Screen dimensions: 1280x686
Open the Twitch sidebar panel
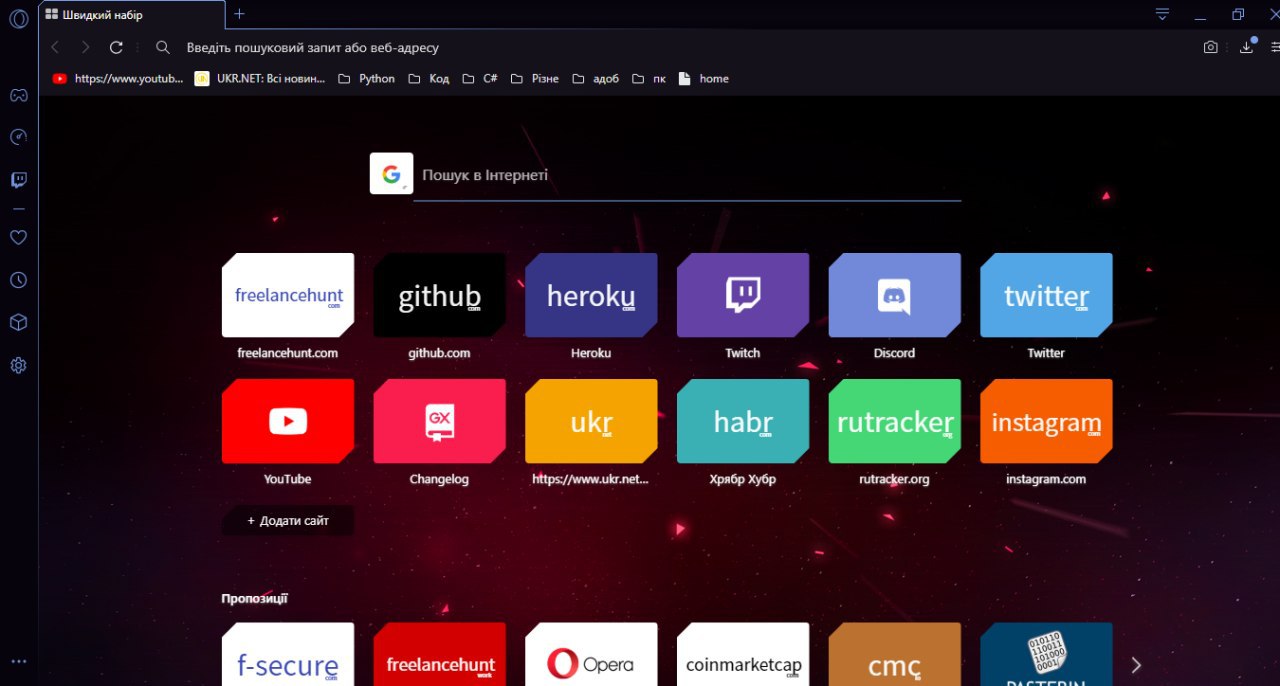click(x=18, y=180)
